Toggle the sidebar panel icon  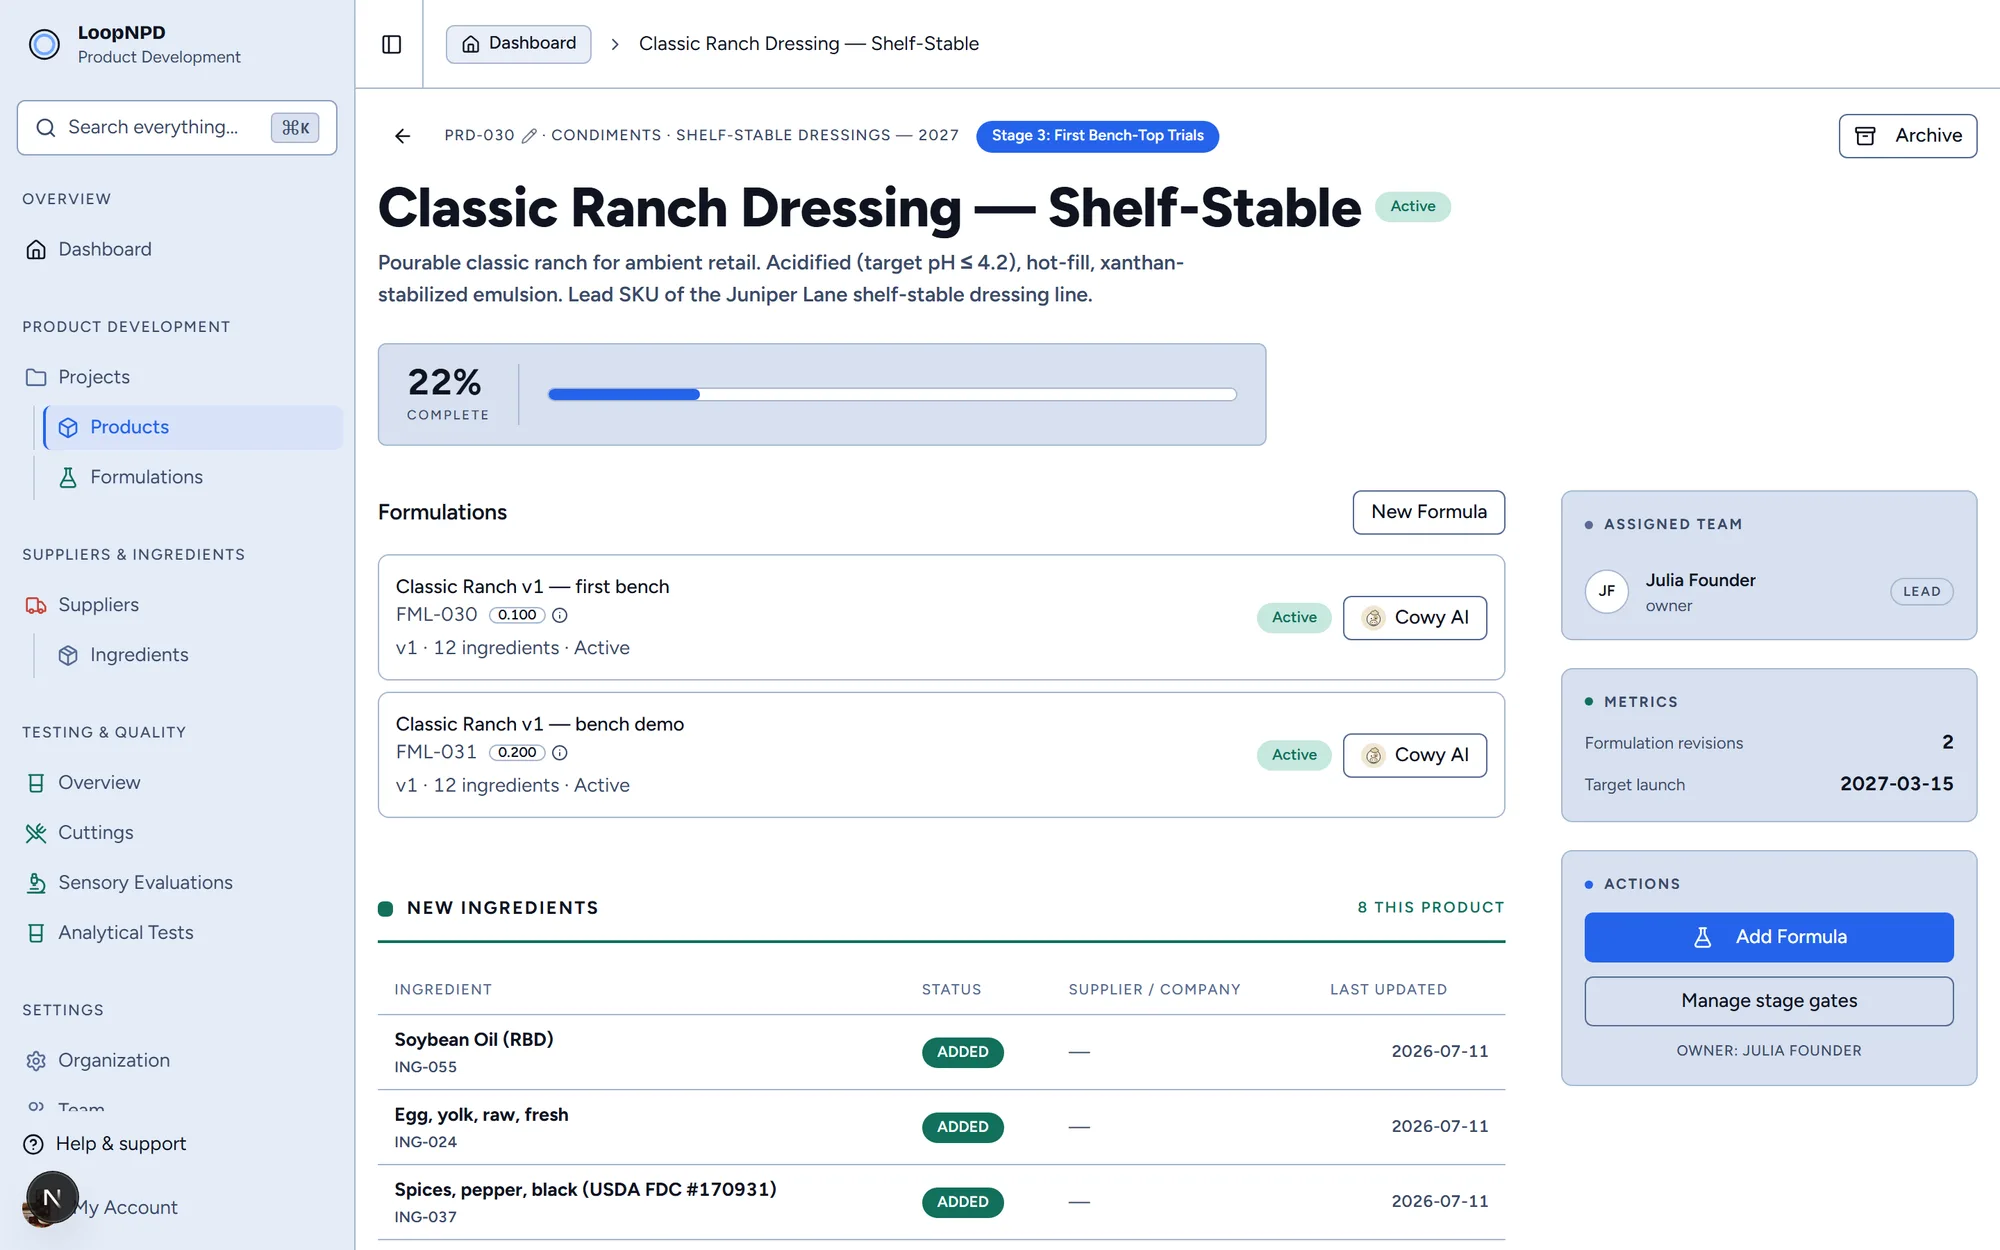(391, 44)
